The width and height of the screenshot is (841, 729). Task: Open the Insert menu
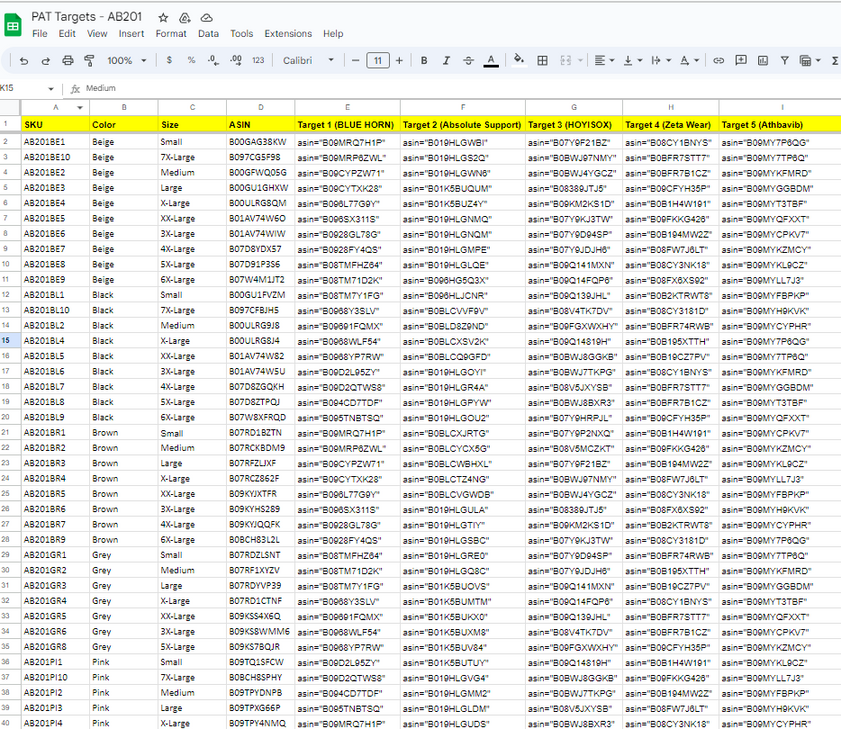point(131,33)
